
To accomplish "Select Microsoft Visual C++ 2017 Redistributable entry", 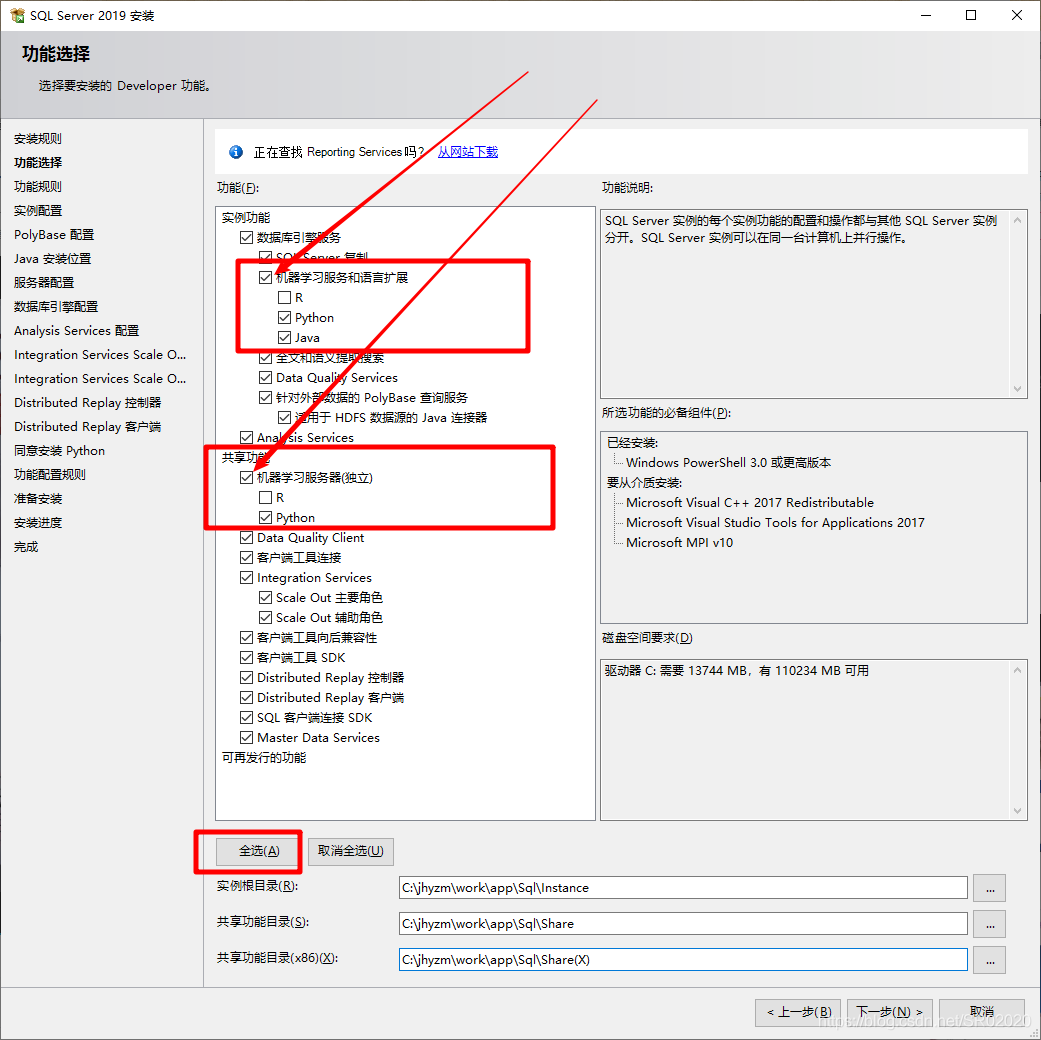I will click(x=750, y=503).
